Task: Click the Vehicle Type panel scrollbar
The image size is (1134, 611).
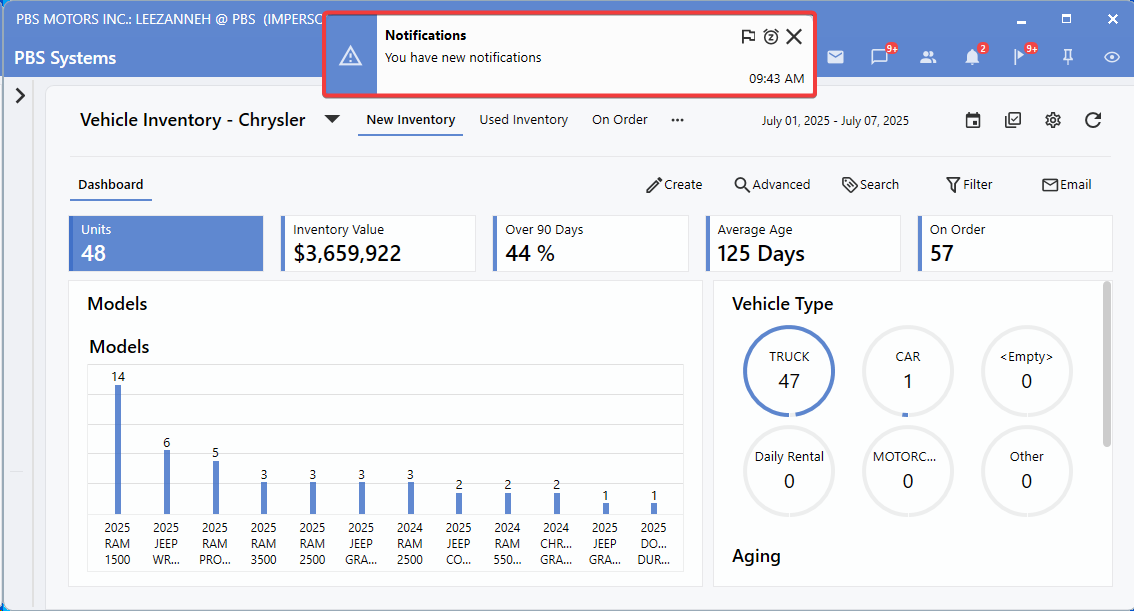Action: [x=1106, y=365]
